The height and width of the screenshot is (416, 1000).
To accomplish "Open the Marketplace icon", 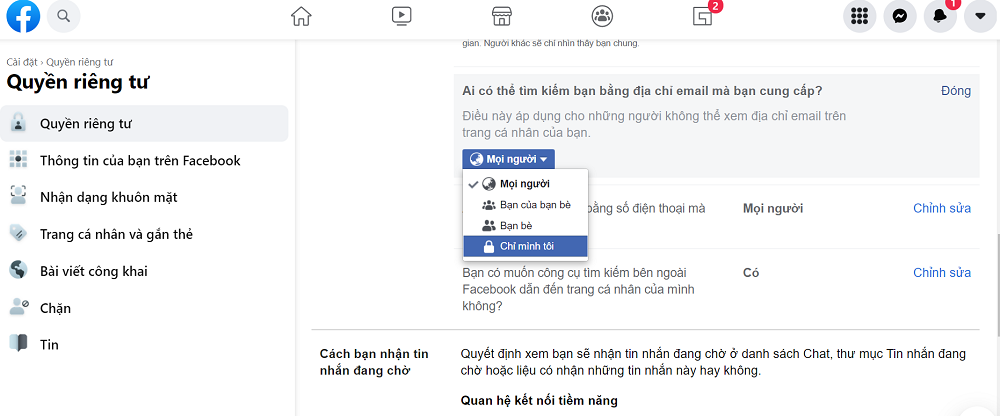I will pyautogui.click(x=501, y=16).
